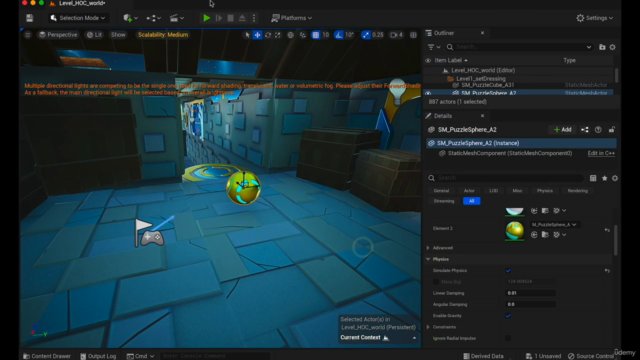This screenshot has width=640, height=360.
Task: Sort Outliner by Type column
Action: coord(569,60)
